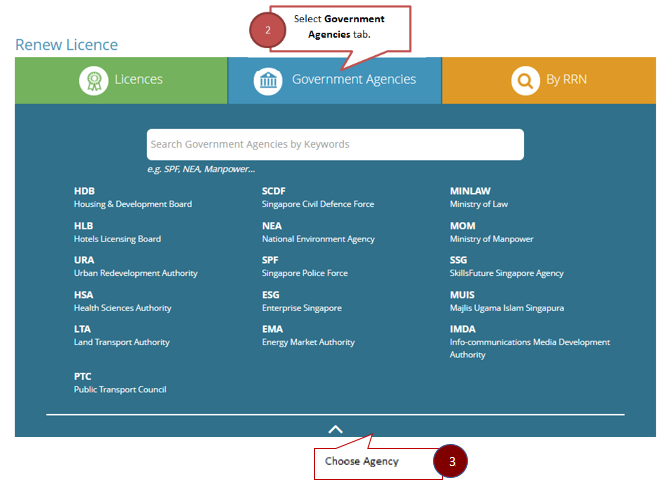The image size is (657, 481).
Task: Choose LTA Land Transport Authority
Action: pyautogui.click(x=121, y=335)
